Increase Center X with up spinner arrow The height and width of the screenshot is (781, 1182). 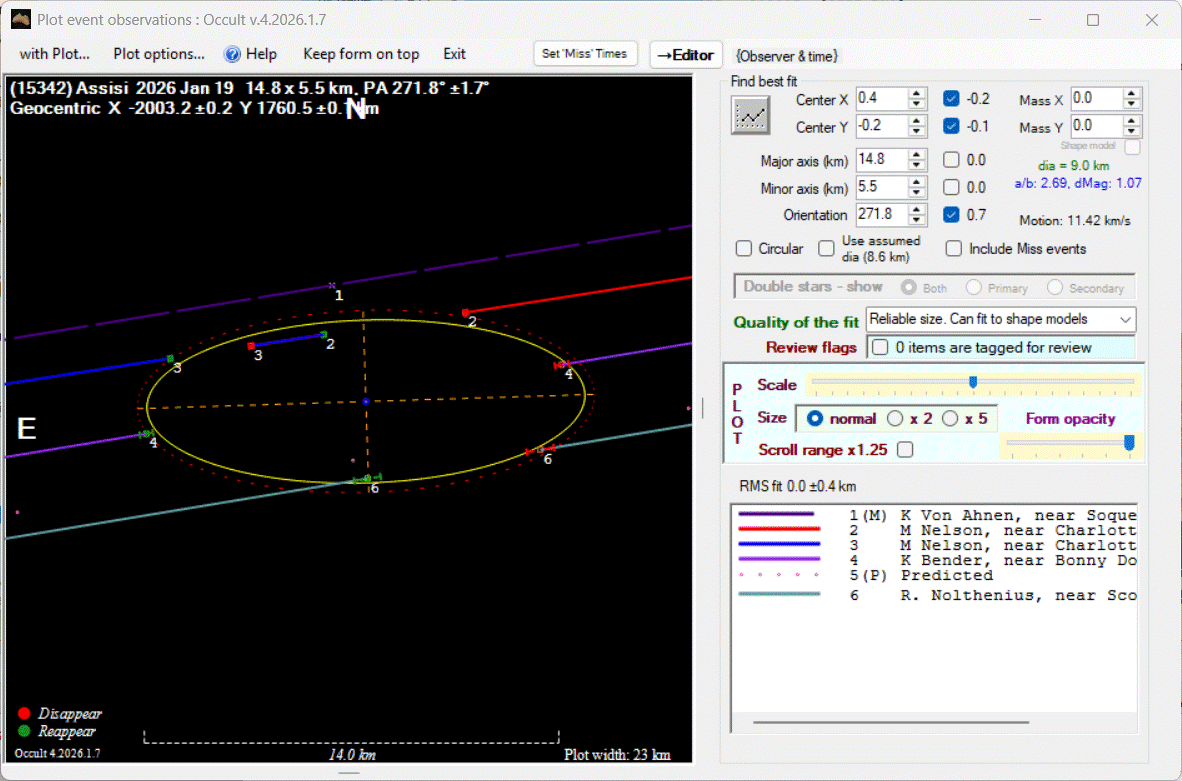point(916,93)
